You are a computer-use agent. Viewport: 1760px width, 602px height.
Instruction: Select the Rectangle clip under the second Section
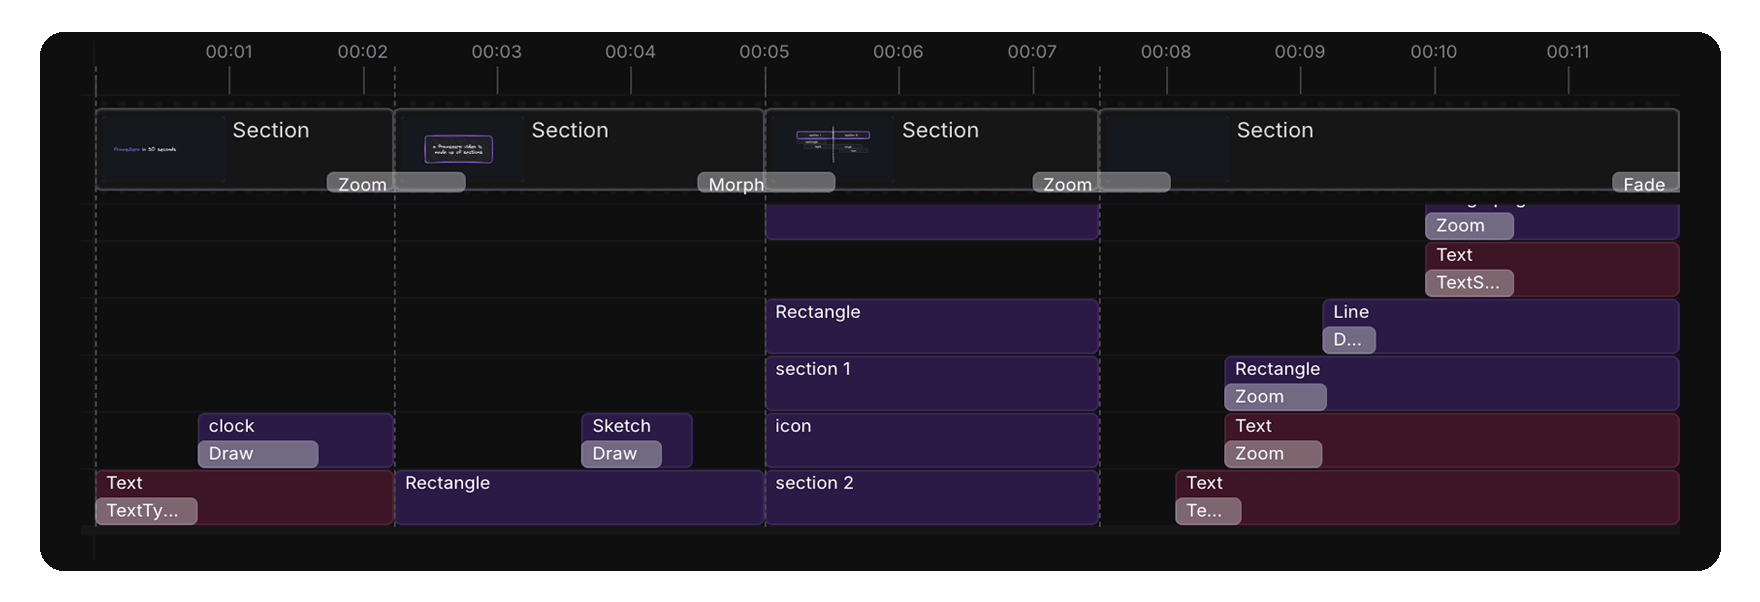pos(580,496)
